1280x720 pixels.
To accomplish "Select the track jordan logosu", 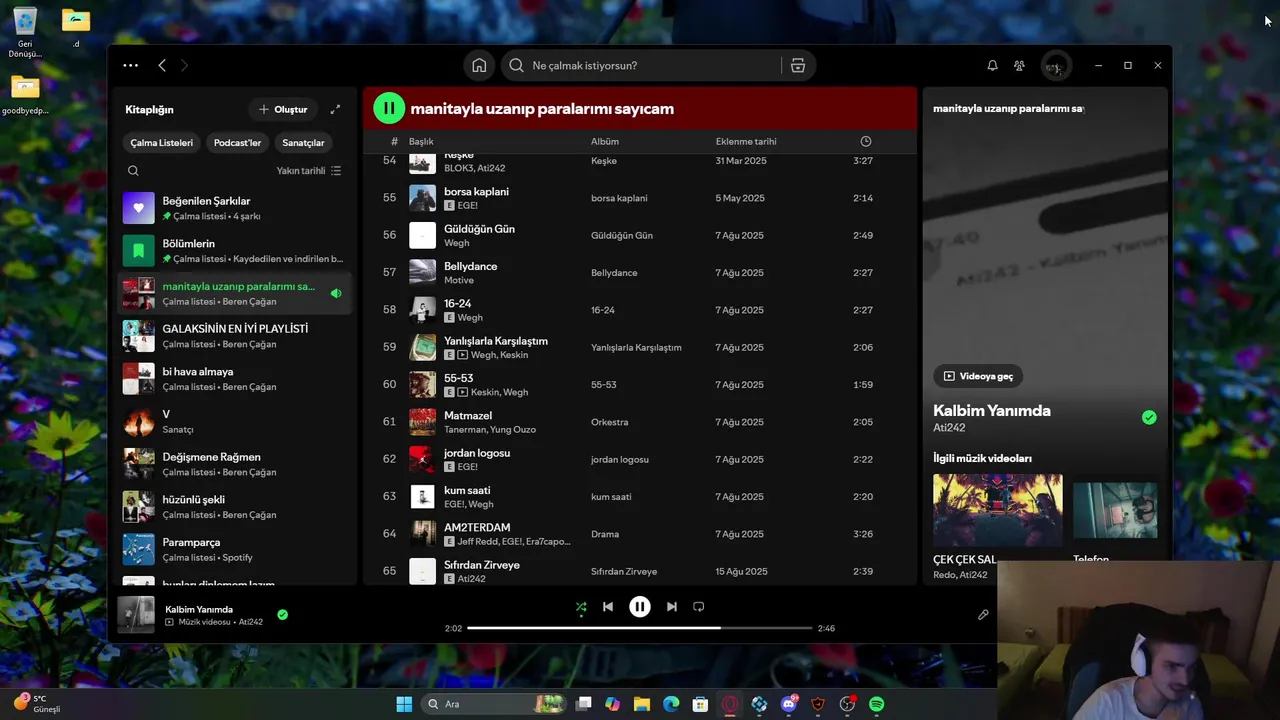I will click(x=640, y=459).
